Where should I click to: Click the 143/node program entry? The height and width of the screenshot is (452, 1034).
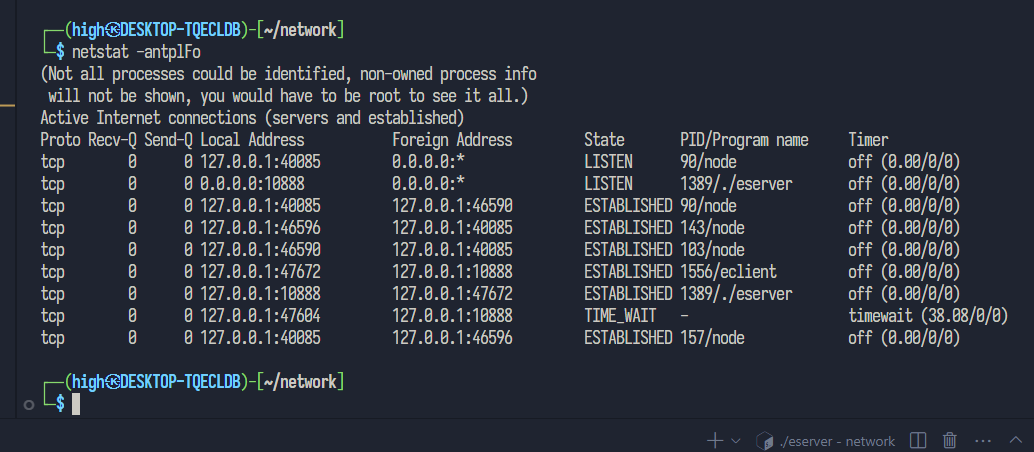point(712,227)
